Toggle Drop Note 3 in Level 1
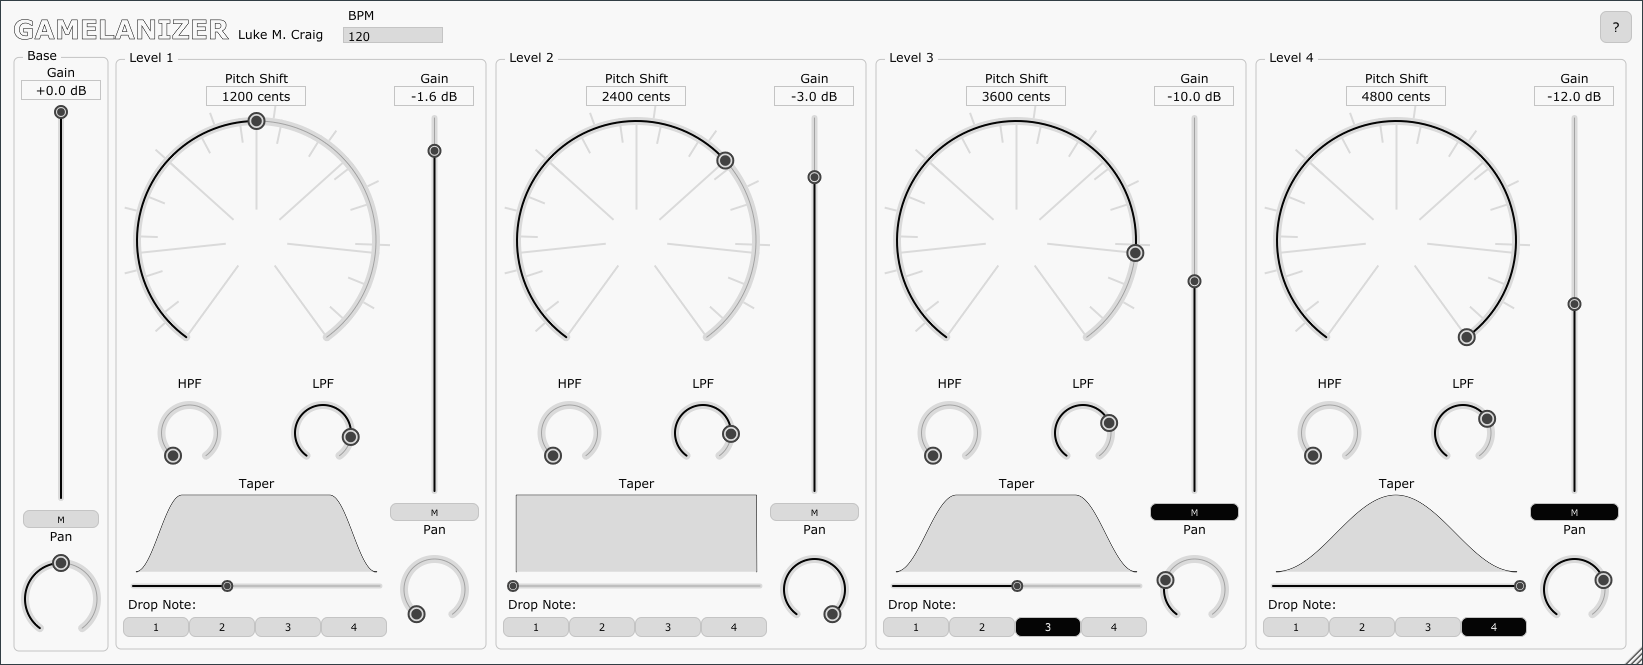Image resolution: width=1643 pixels, height=665 pixels. click(x=288, y=627)
